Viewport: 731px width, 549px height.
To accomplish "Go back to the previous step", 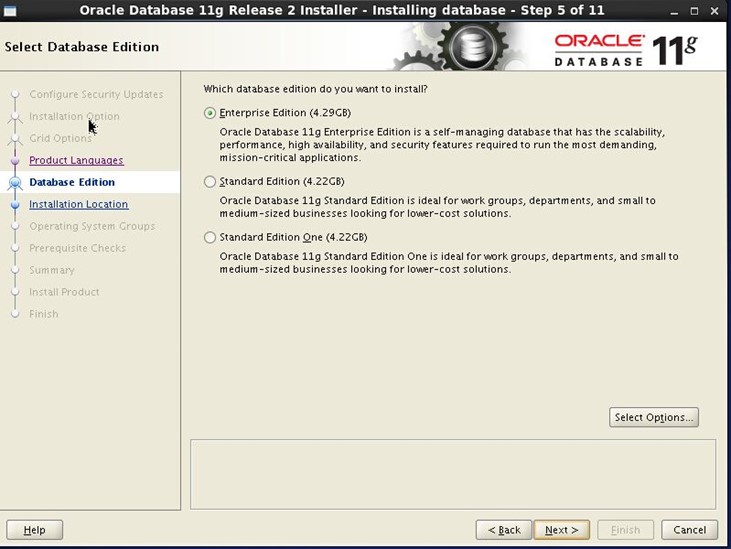I will pyautogui.click(x=503, y=530).
